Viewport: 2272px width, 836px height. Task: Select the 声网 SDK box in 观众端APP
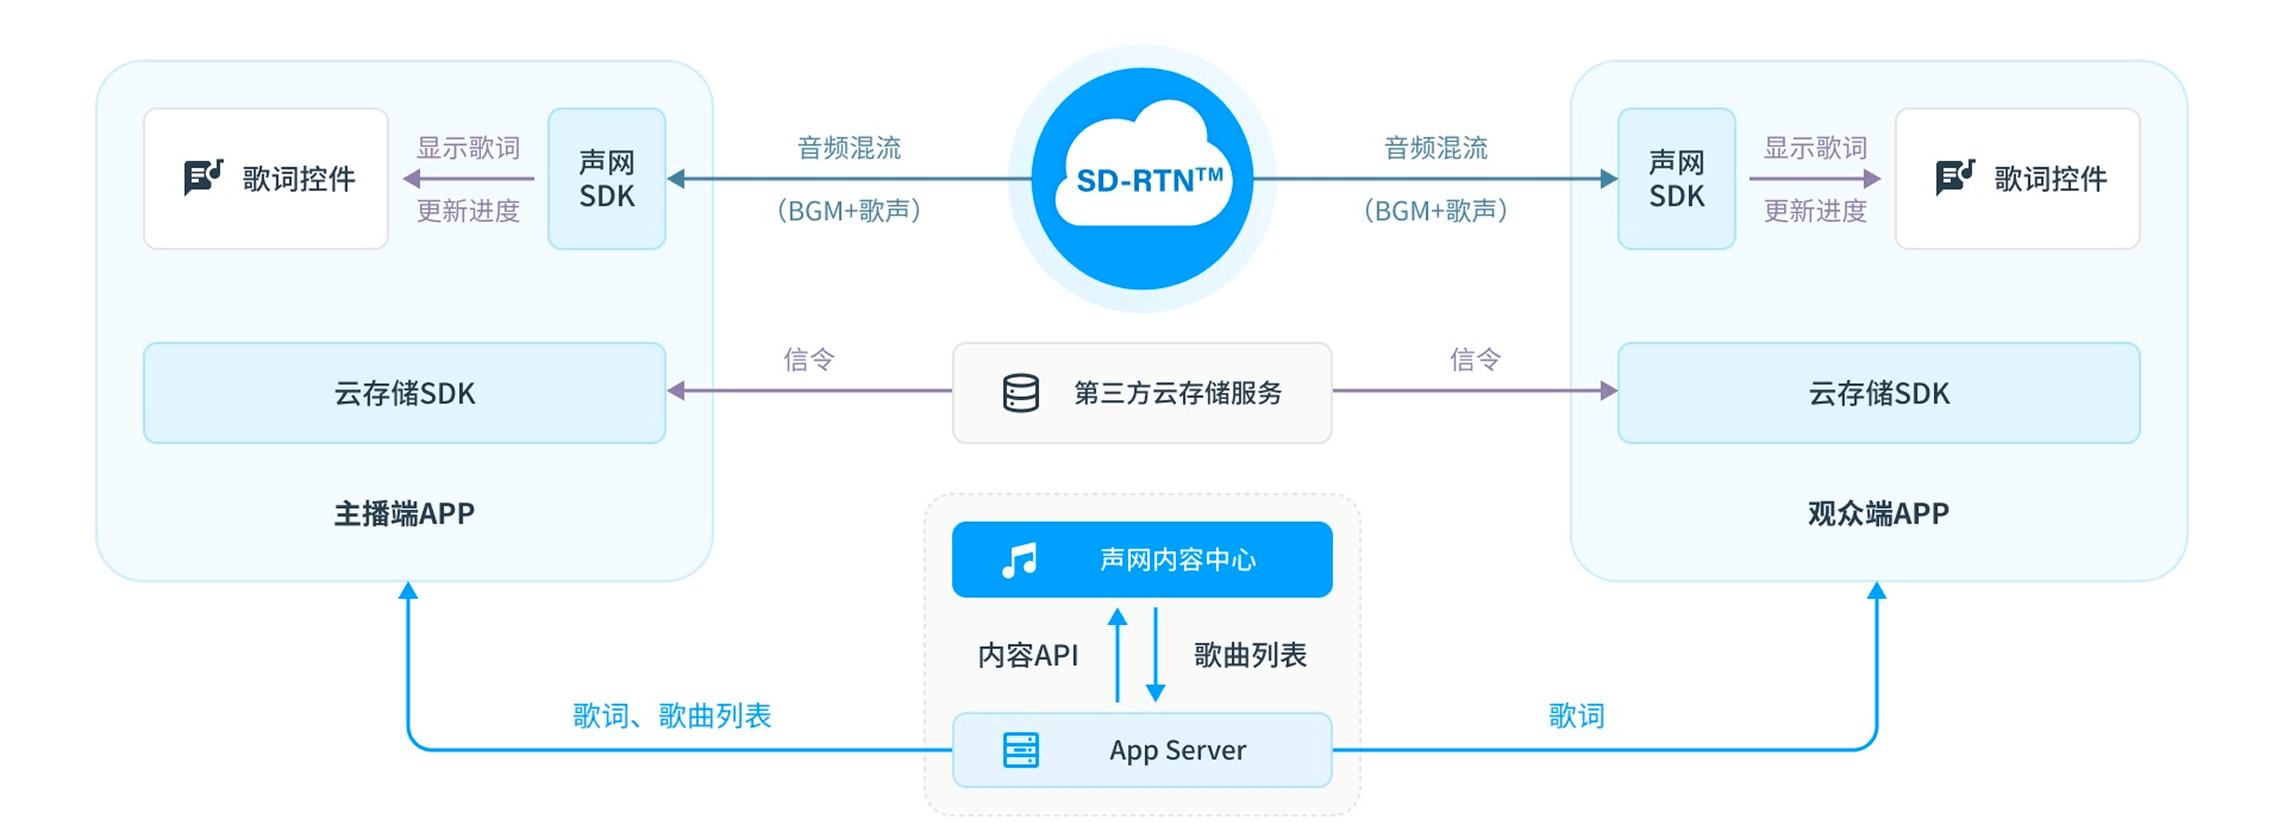pos(1677,178)
